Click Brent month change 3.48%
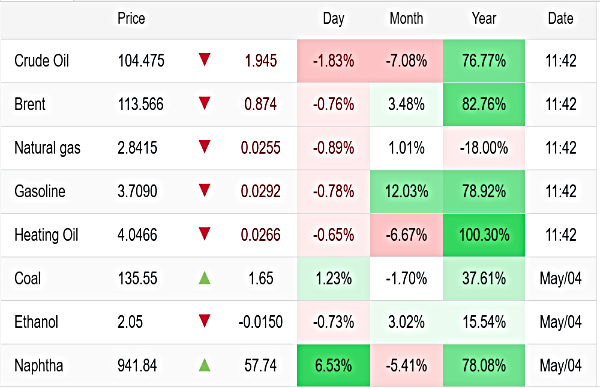 click(406, 104)
